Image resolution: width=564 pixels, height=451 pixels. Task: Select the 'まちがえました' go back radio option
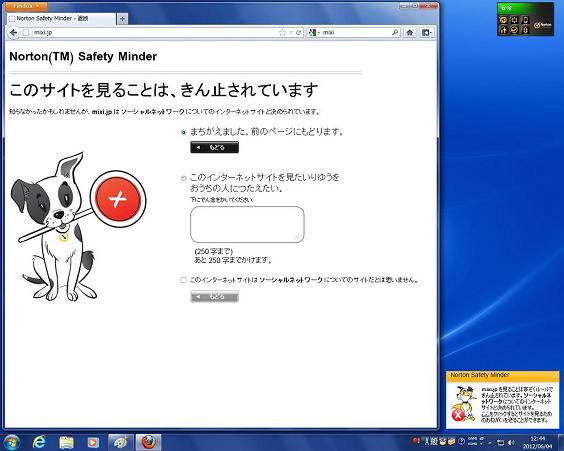[184, 132]
